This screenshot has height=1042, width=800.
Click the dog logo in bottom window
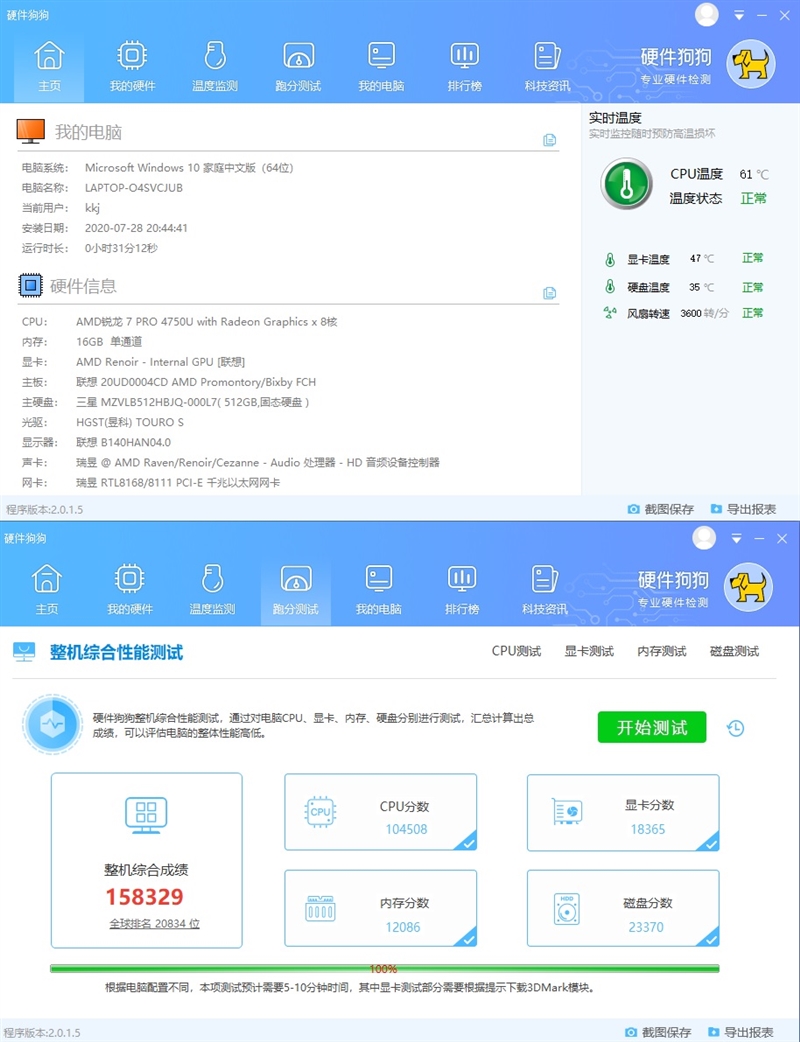point(748,587)
